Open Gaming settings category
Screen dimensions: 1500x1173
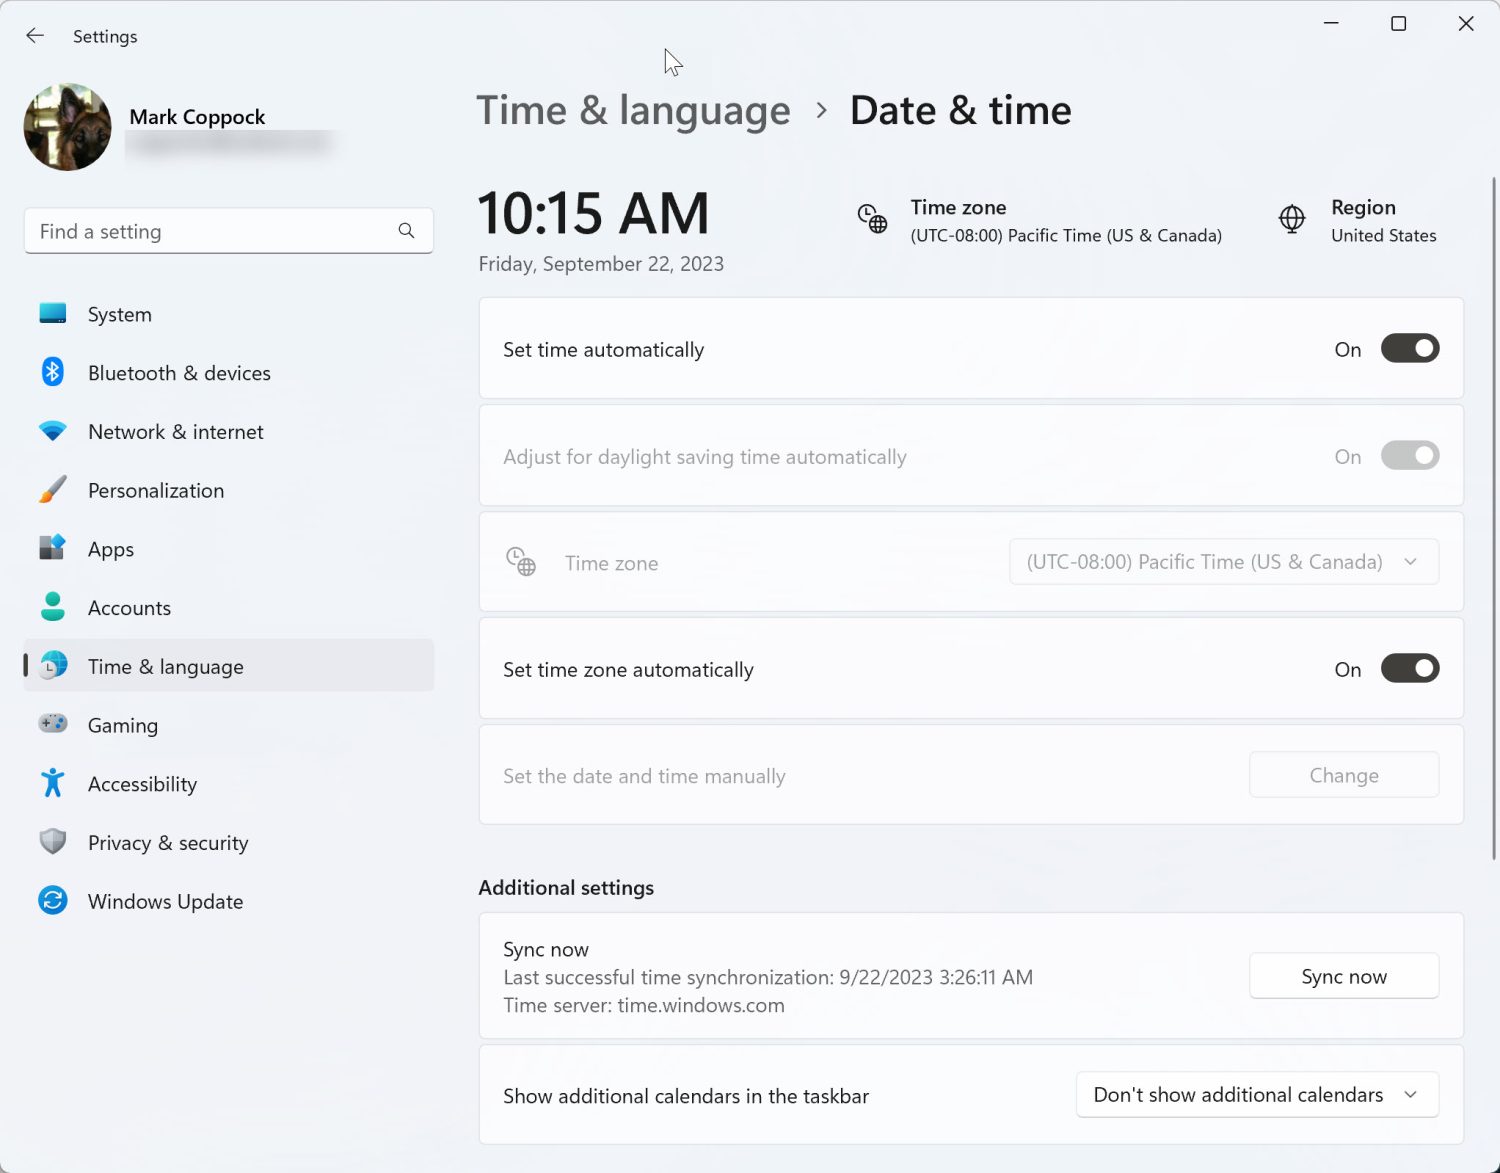point(229,725)
